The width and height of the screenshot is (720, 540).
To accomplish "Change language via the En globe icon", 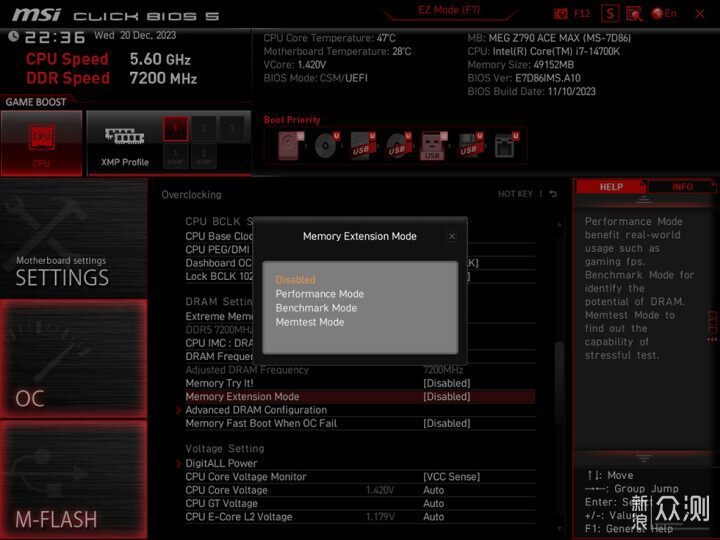I will click(664, 13).
